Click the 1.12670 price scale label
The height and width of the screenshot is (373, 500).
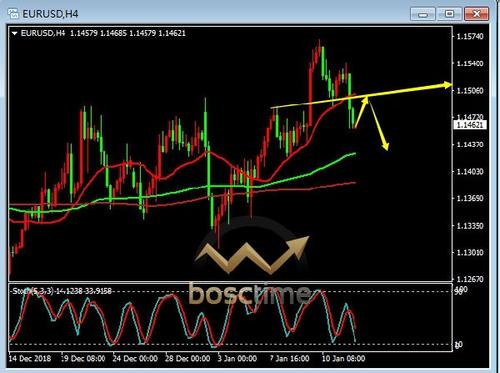[470, 279]
